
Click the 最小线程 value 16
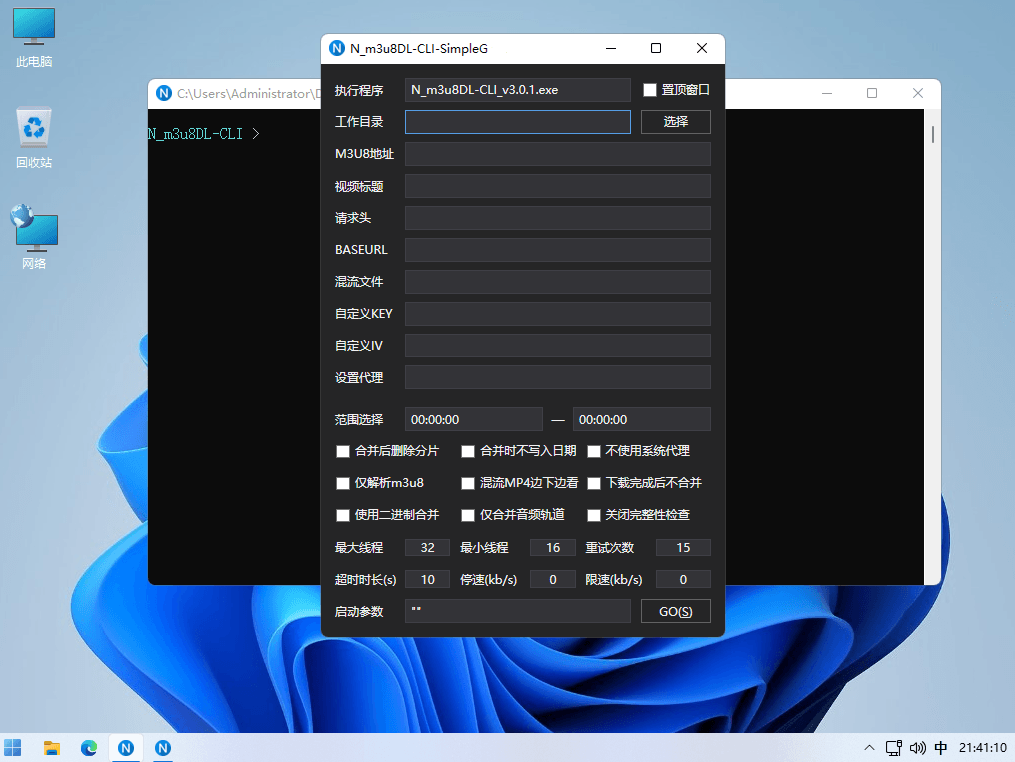pos(553,548)
